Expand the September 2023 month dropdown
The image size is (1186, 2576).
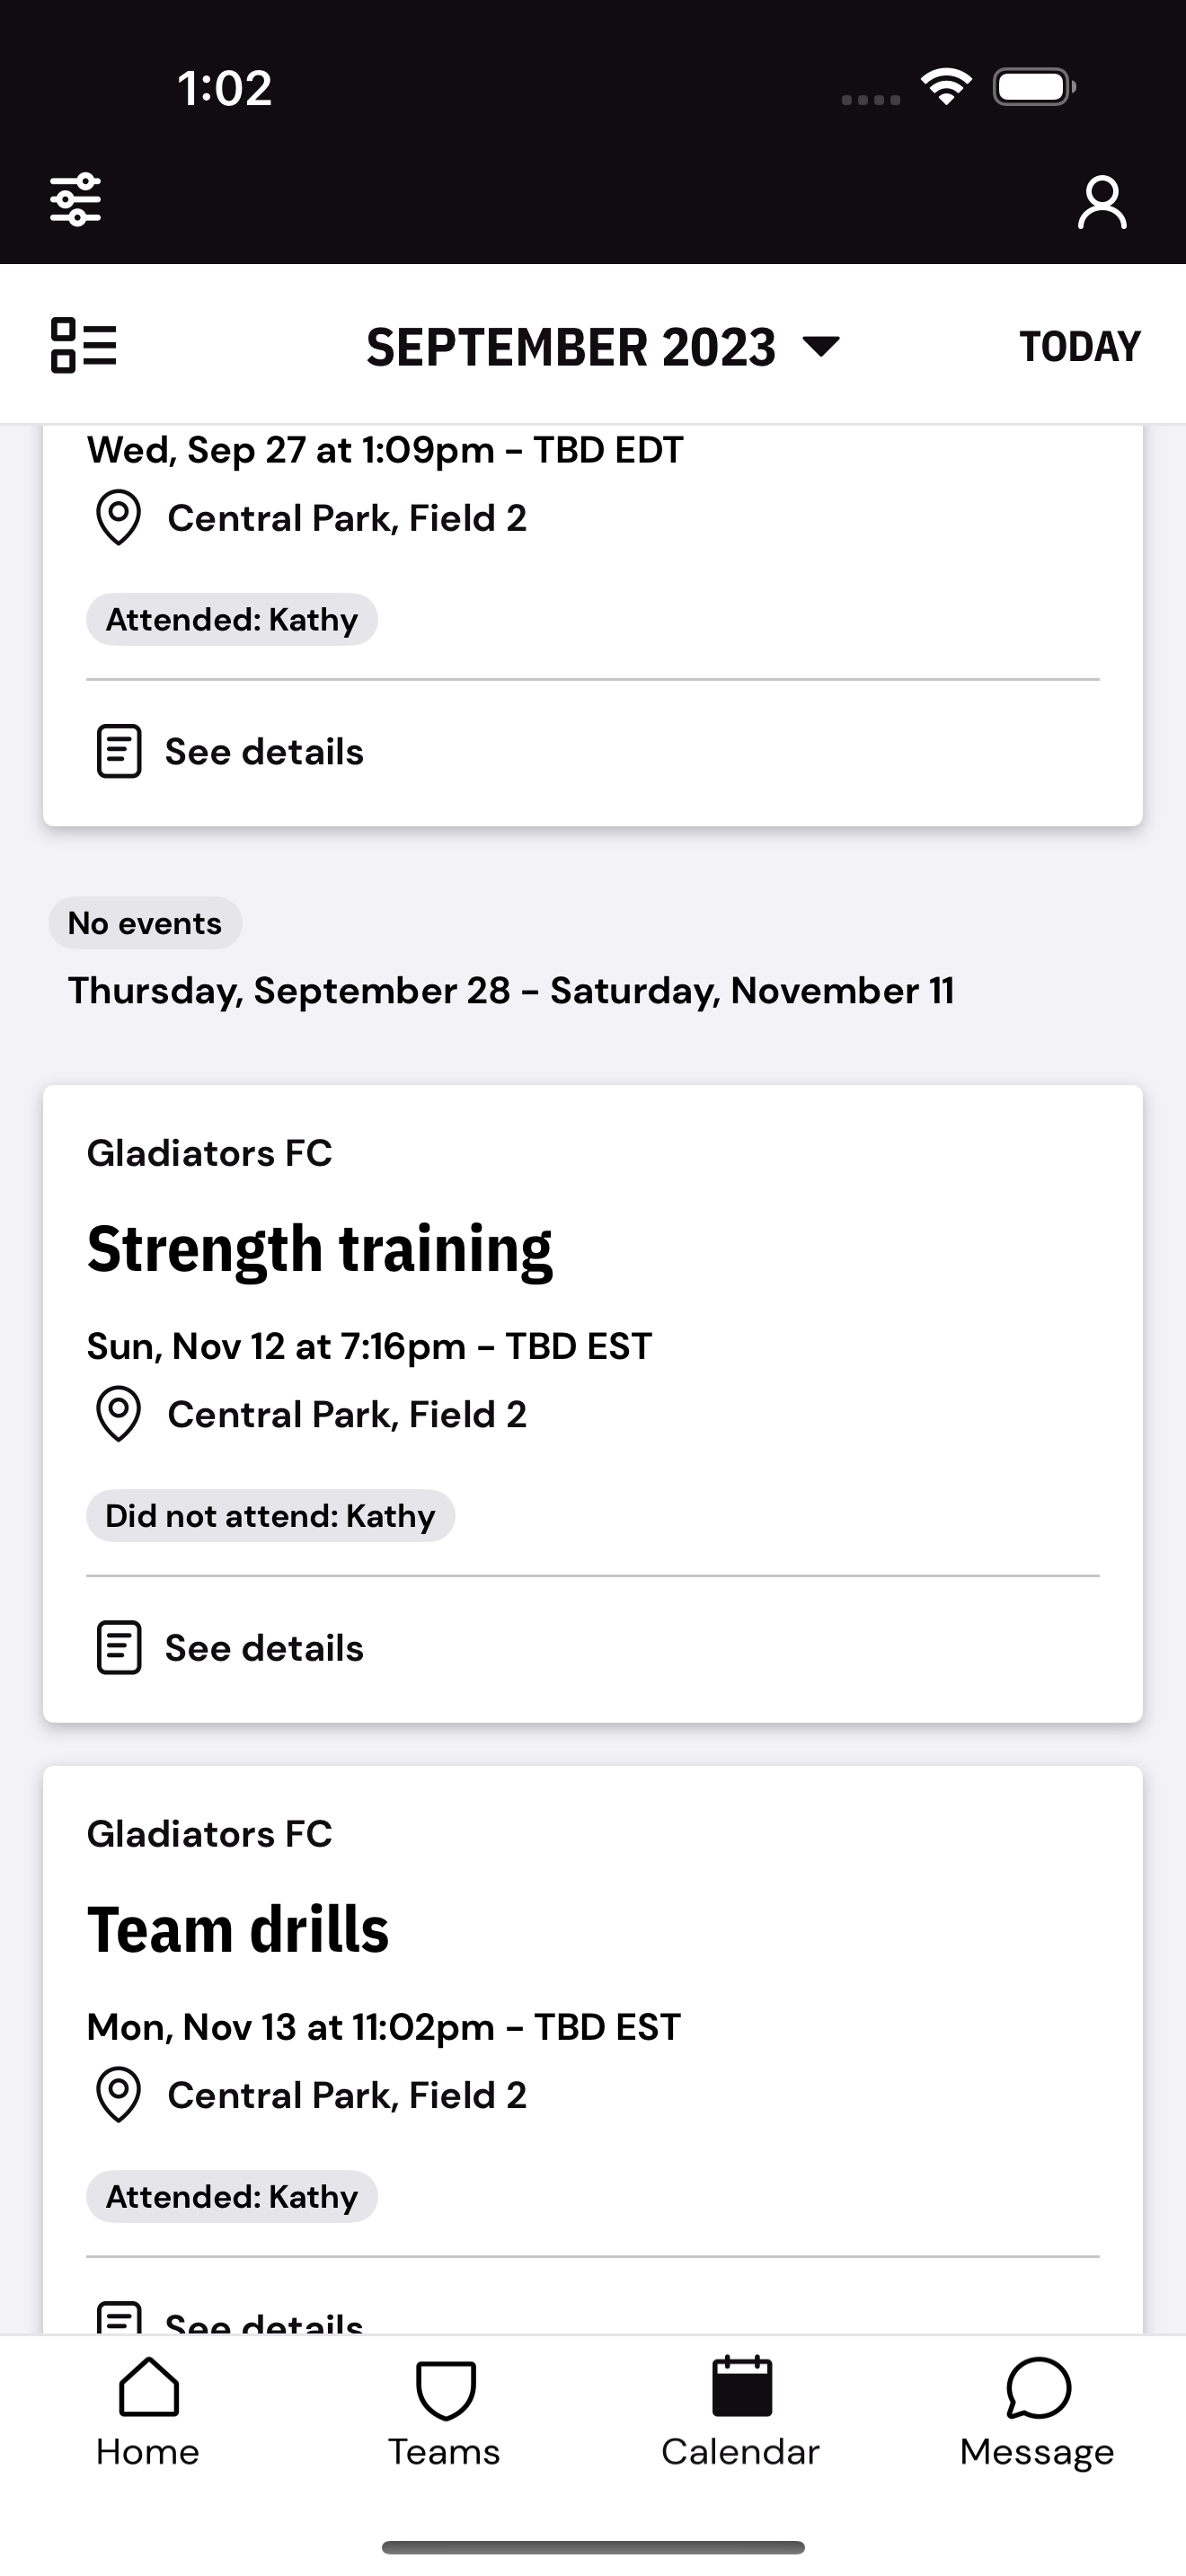(603, 347)
